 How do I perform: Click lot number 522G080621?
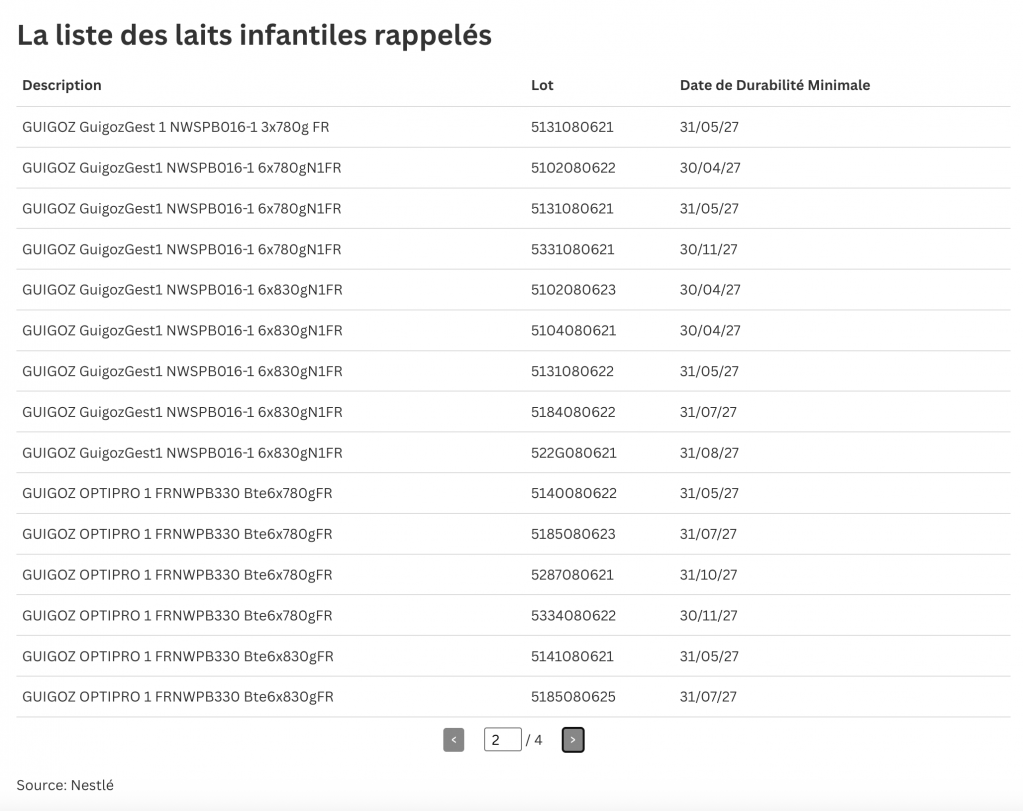pos(573,453)
